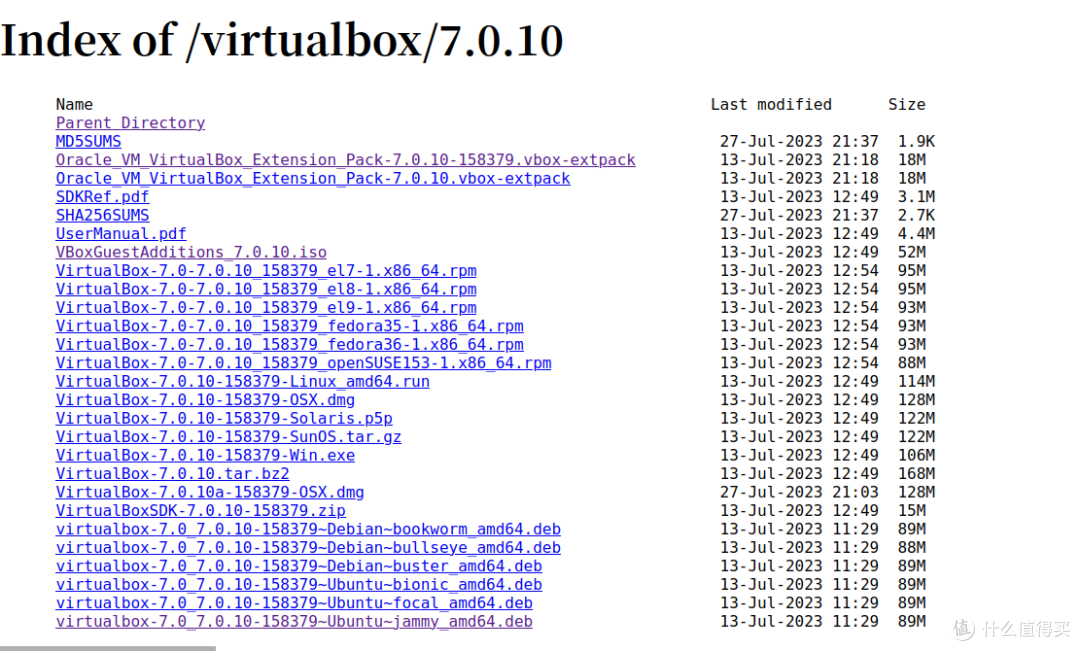
Task: Click the horizontal scrollbar at page bottom
Action: click(107, 648)
